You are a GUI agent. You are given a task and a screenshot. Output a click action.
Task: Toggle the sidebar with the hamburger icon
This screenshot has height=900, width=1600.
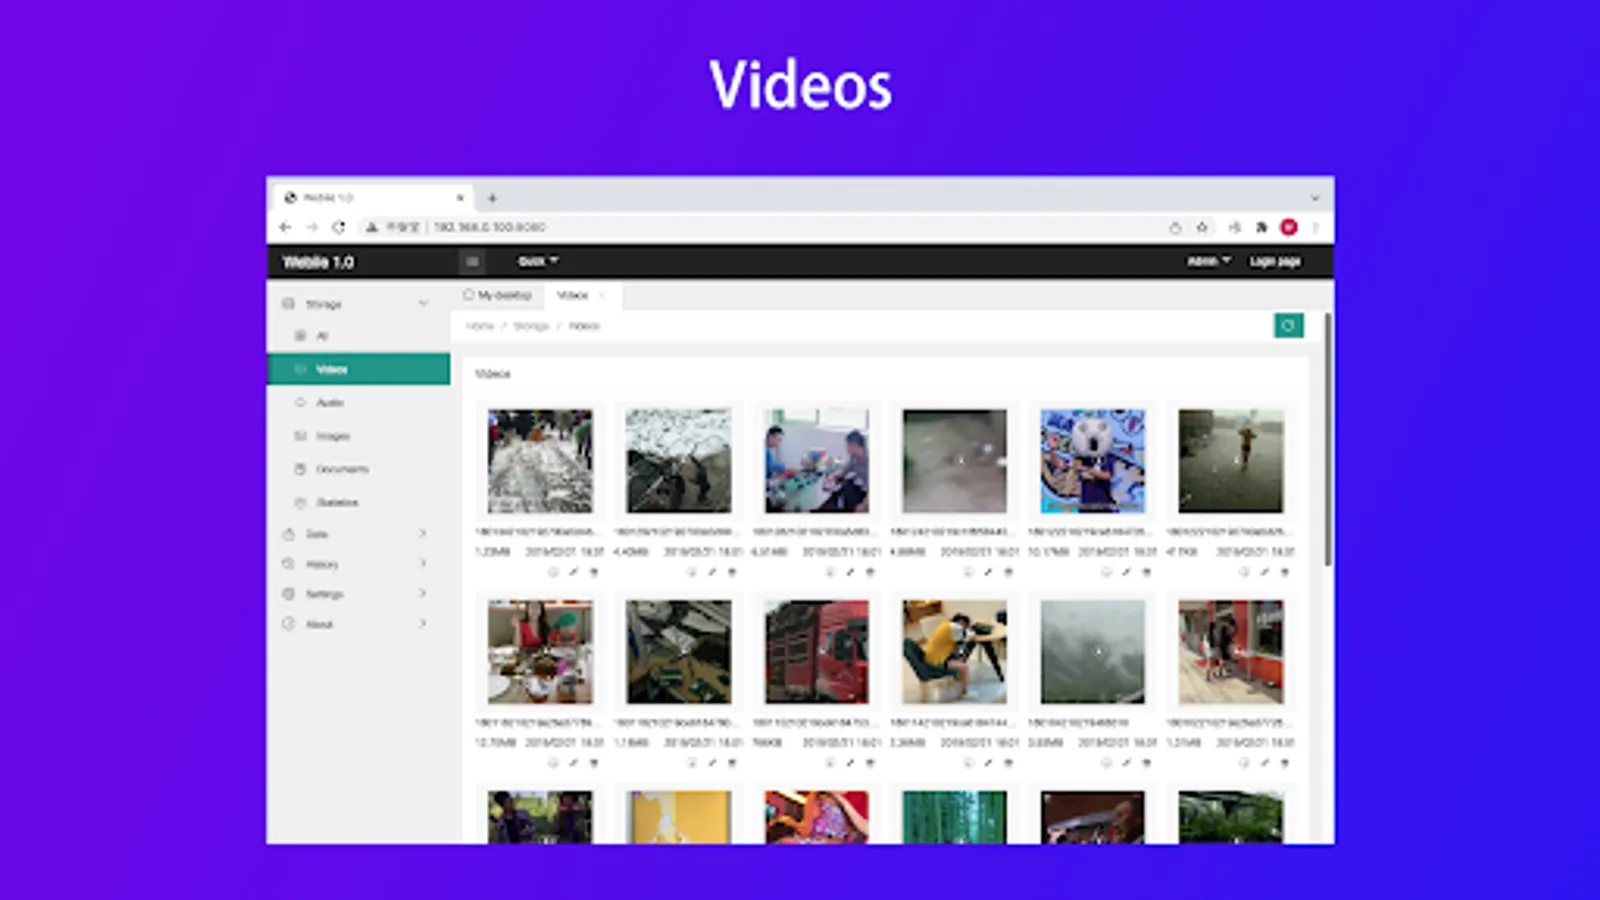472,262
